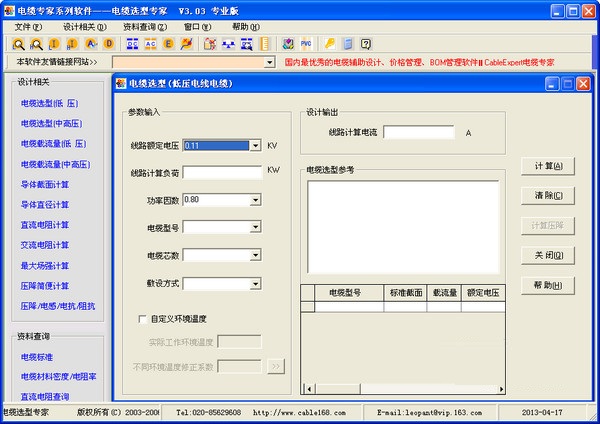
Task: Open the 窗口(W) menu
Action: [x=197, y=27]
